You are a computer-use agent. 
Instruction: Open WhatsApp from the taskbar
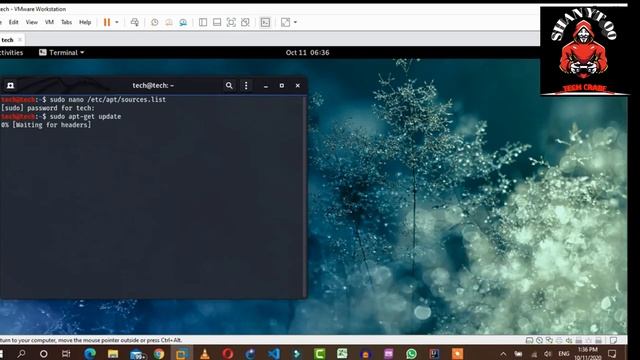411,353
